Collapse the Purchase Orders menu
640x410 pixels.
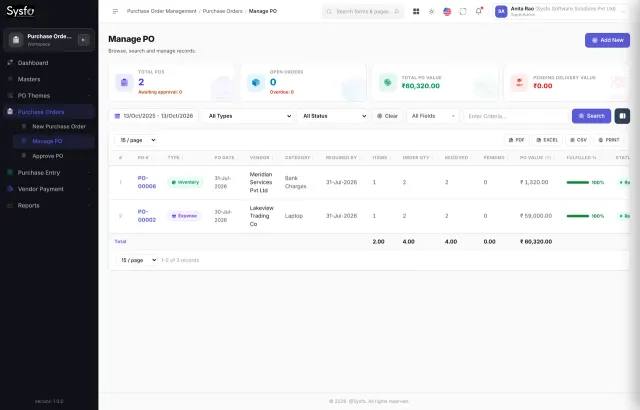[49, 112]
